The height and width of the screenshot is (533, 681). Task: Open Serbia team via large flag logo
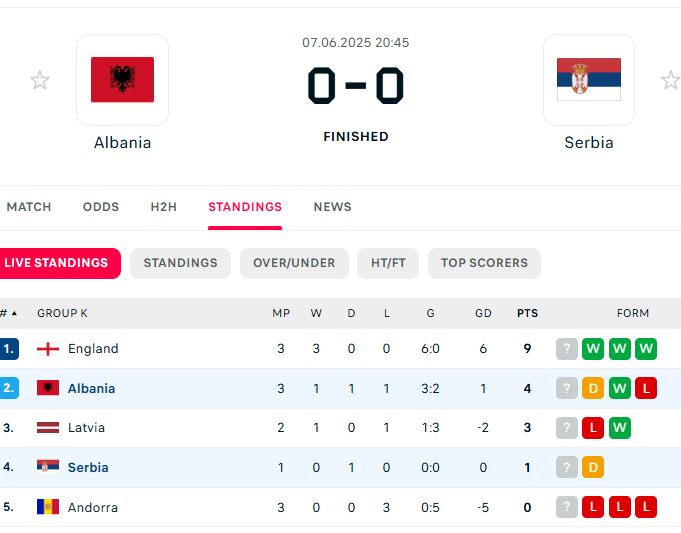point(589,80)
